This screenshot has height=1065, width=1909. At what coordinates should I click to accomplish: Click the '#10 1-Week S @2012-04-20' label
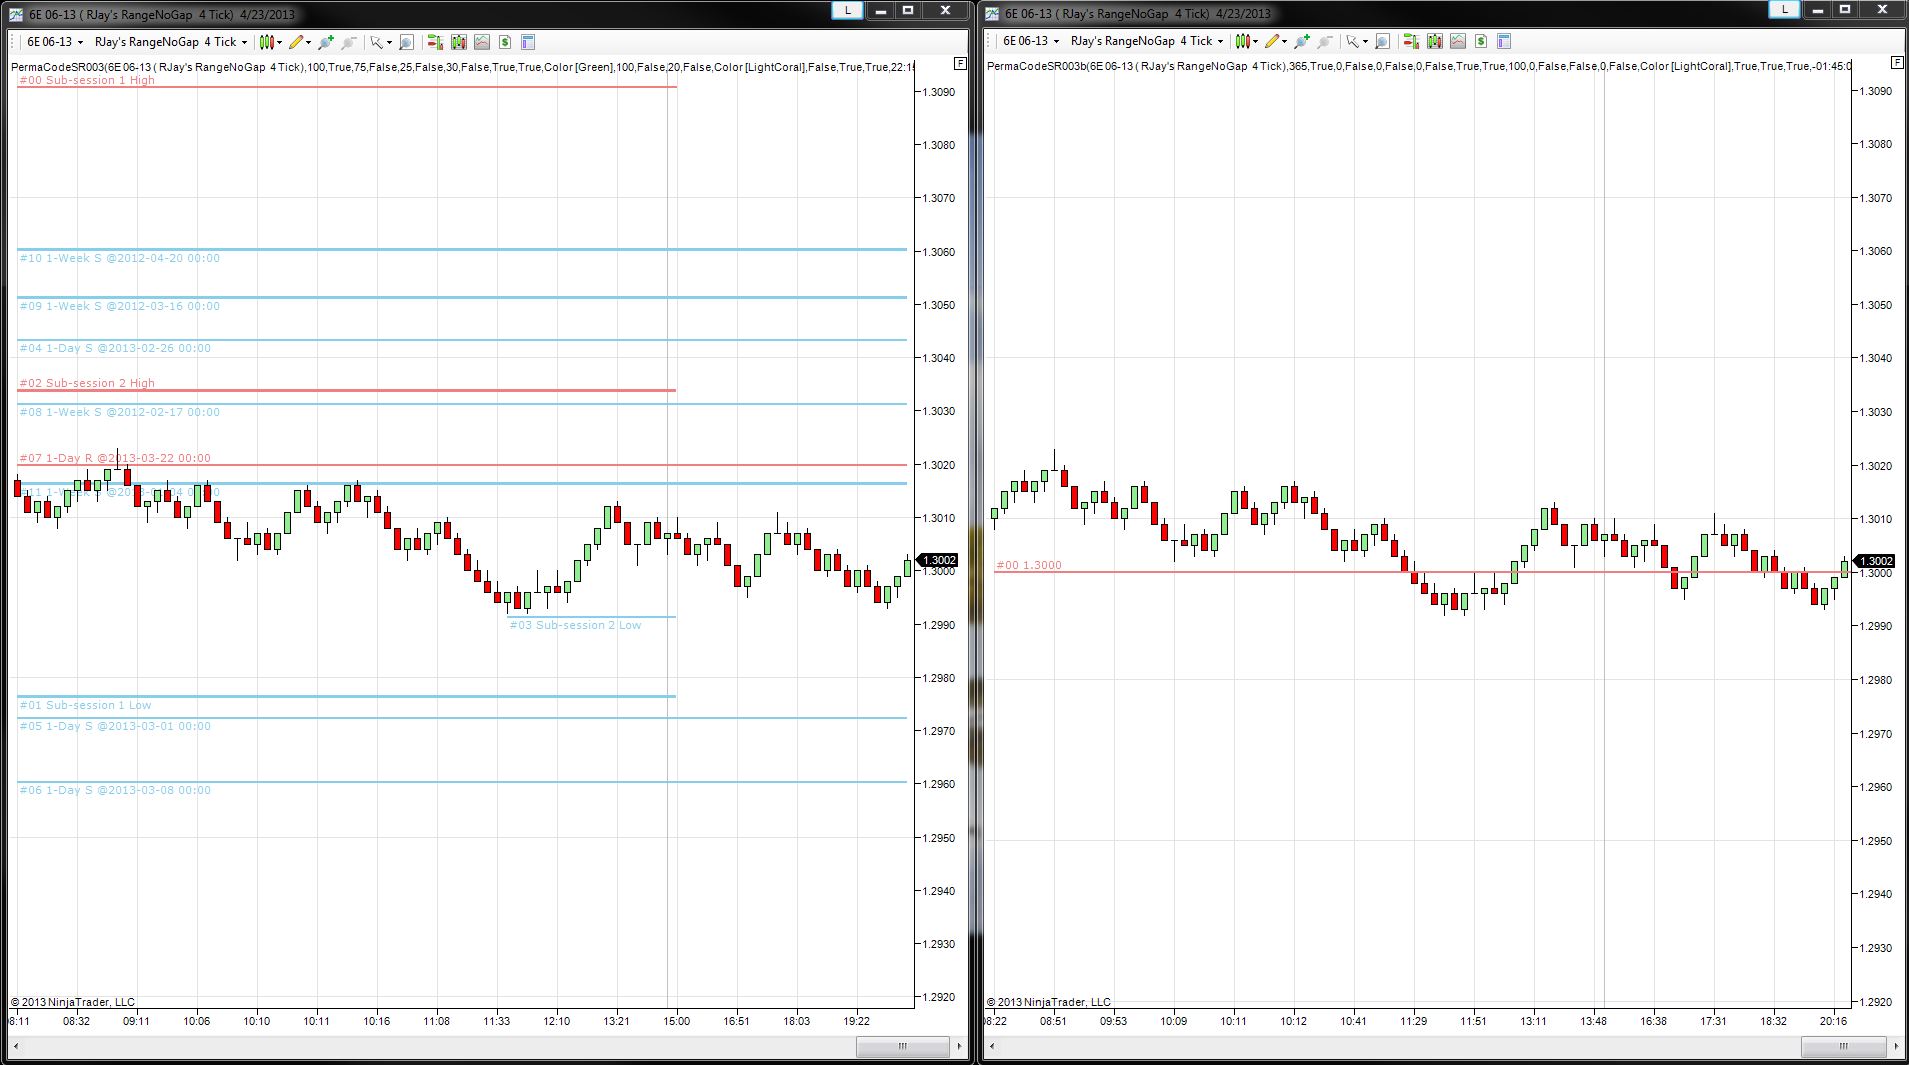(x=120, y=258)
